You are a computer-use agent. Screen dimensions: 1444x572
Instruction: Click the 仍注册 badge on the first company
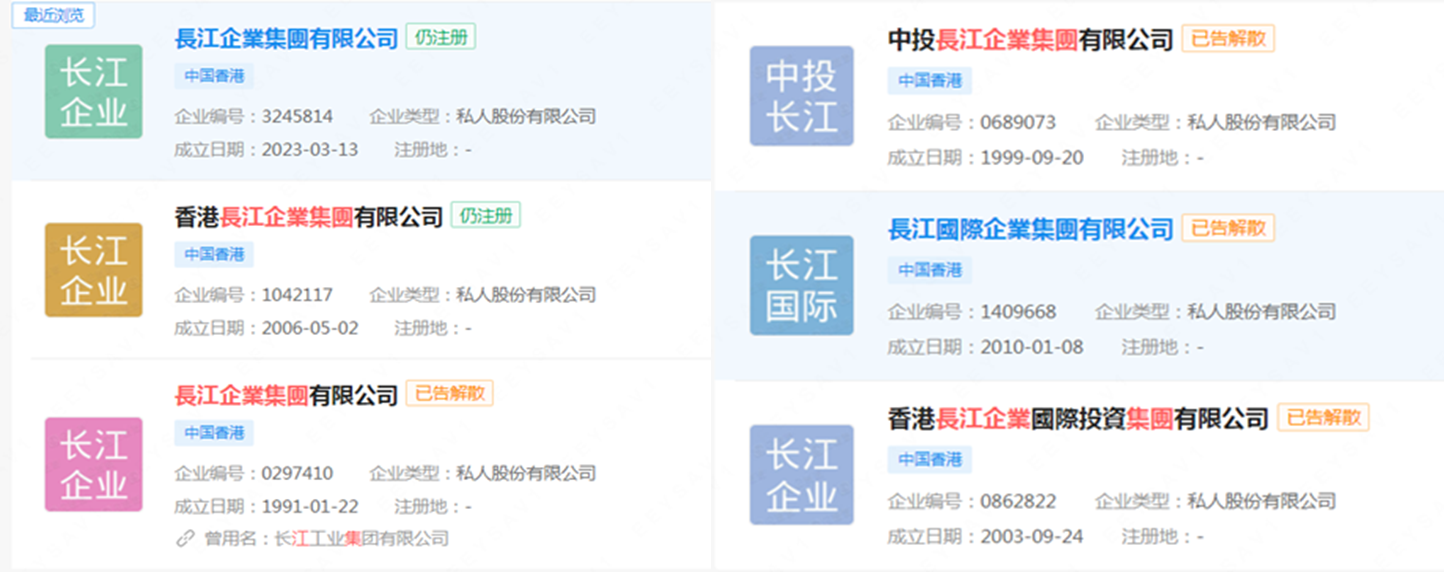(x=440, y=37)
